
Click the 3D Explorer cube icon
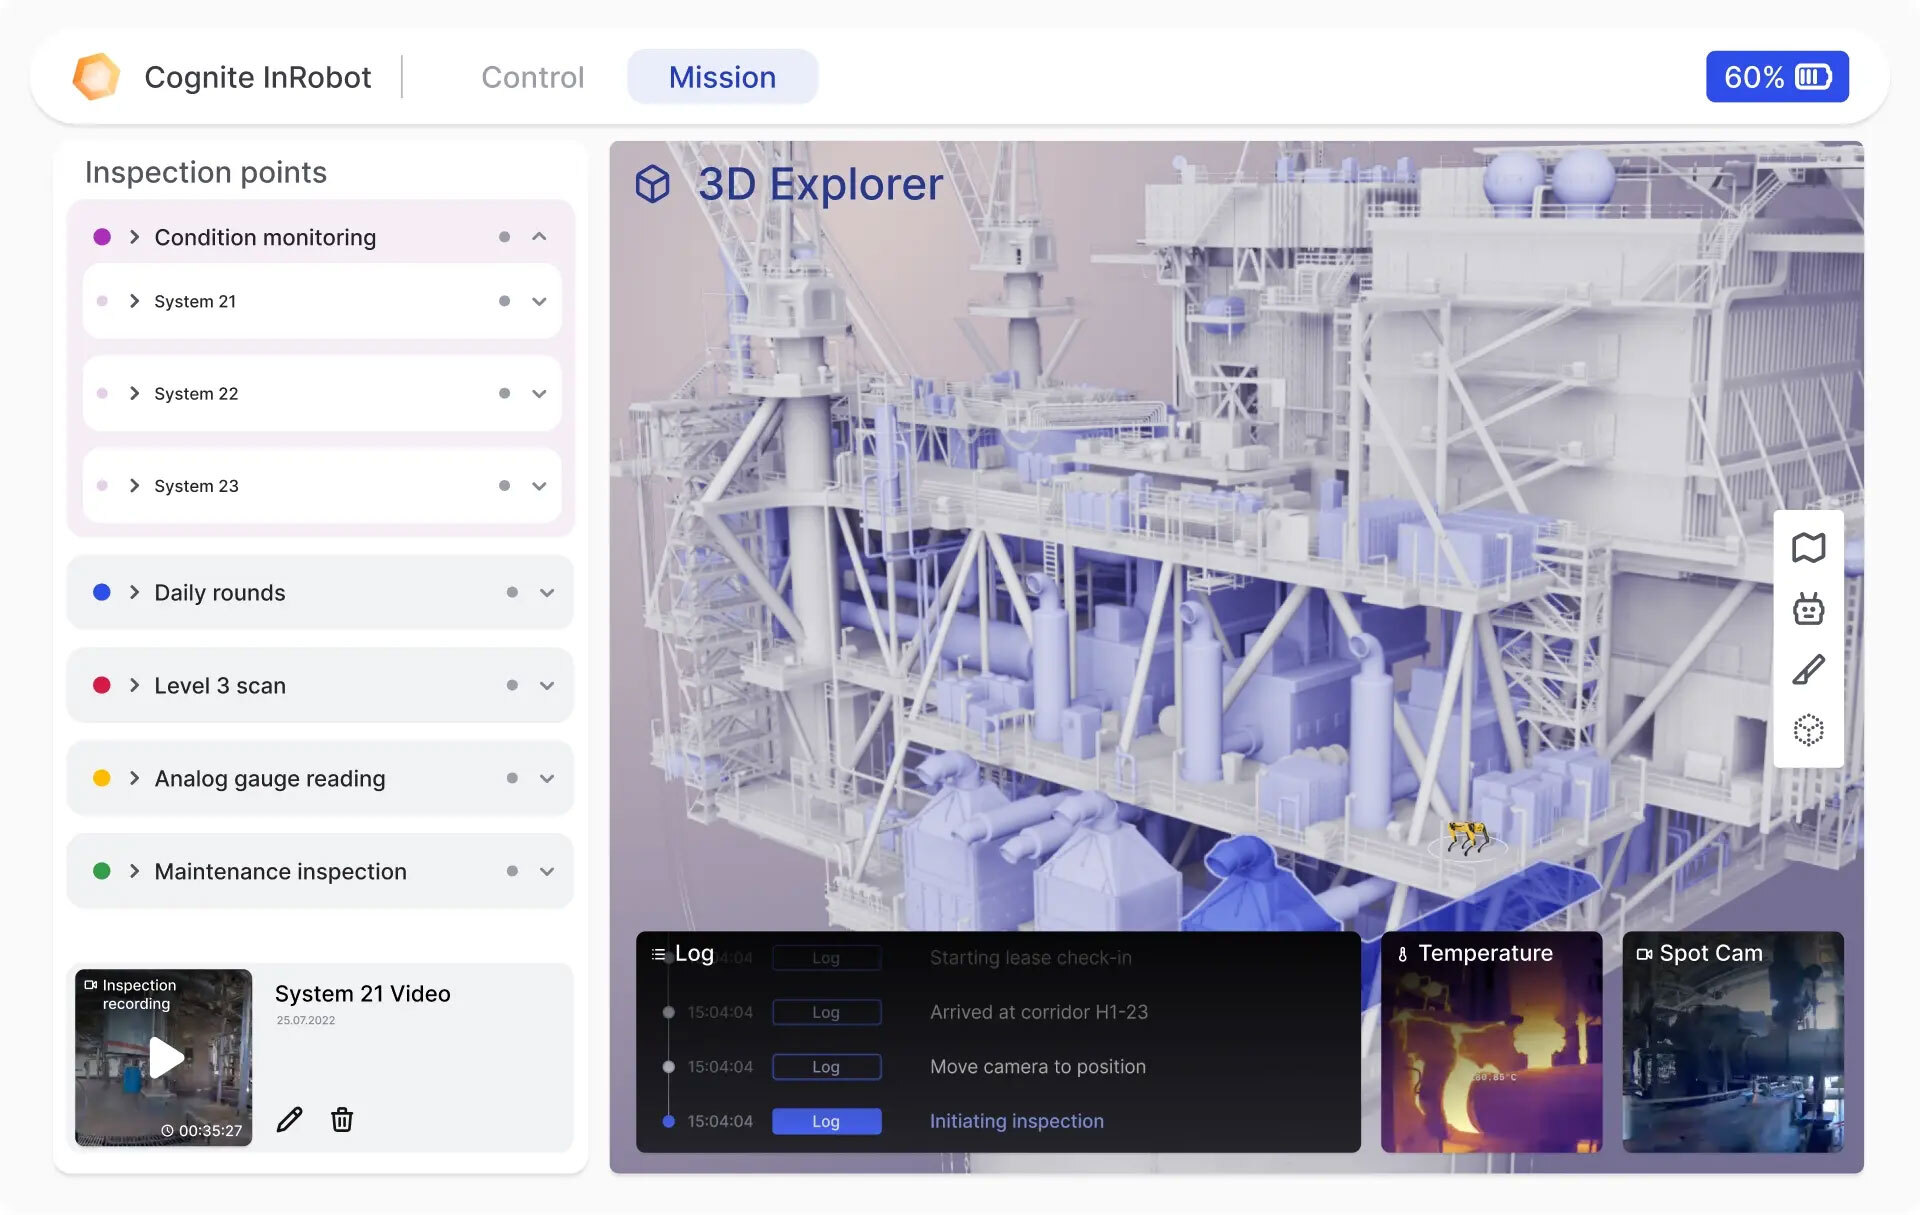pos(655,184)
